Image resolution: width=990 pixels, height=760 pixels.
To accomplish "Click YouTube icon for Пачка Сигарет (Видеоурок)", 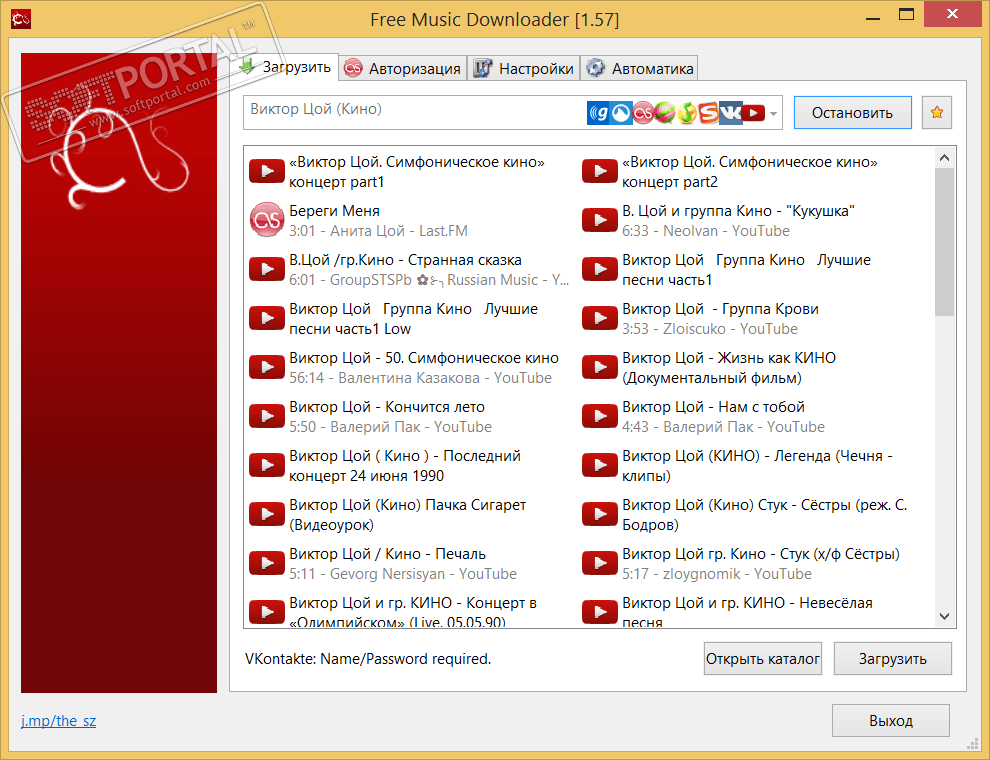I will click(x=266, y=514).
